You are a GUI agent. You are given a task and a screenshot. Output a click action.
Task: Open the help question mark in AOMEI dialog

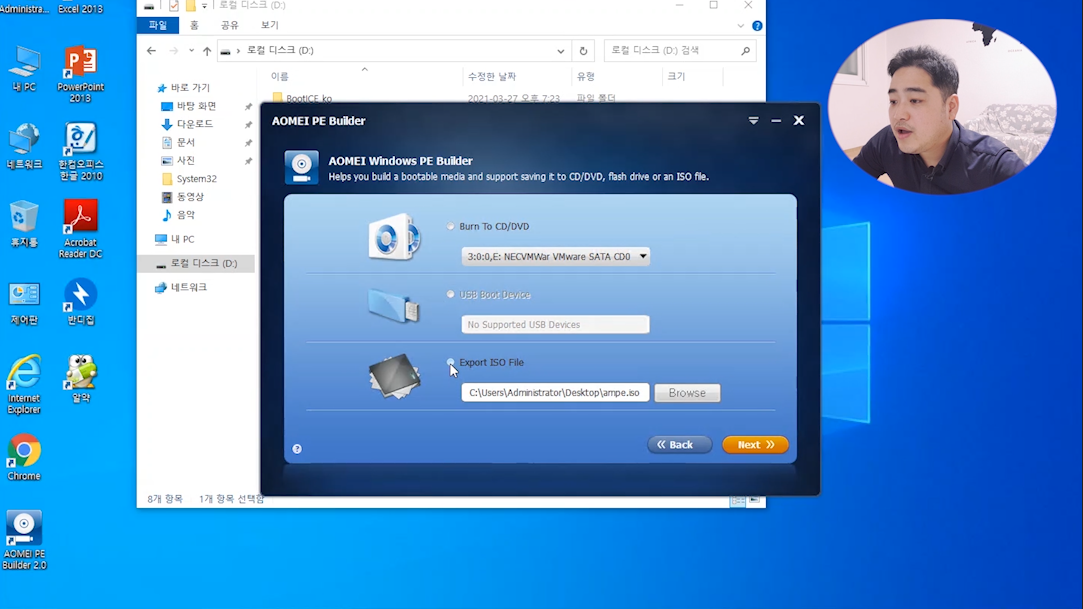tap(297, 449)
